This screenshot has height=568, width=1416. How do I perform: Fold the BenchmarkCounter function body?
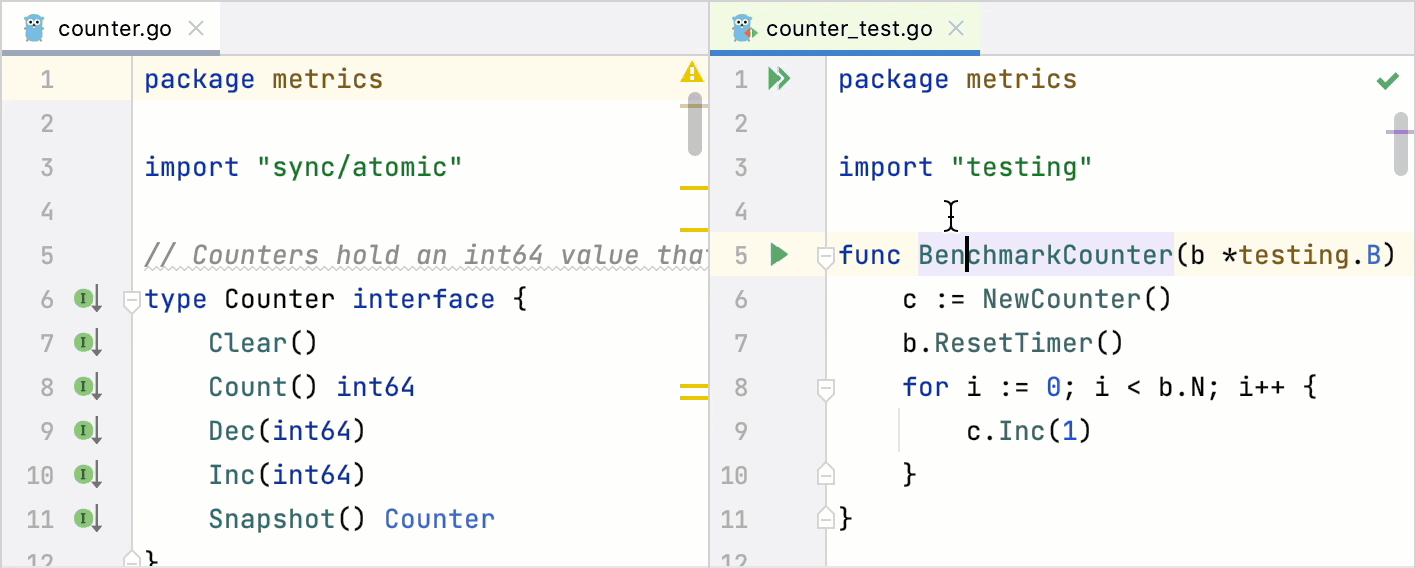[x=826, y=256]
